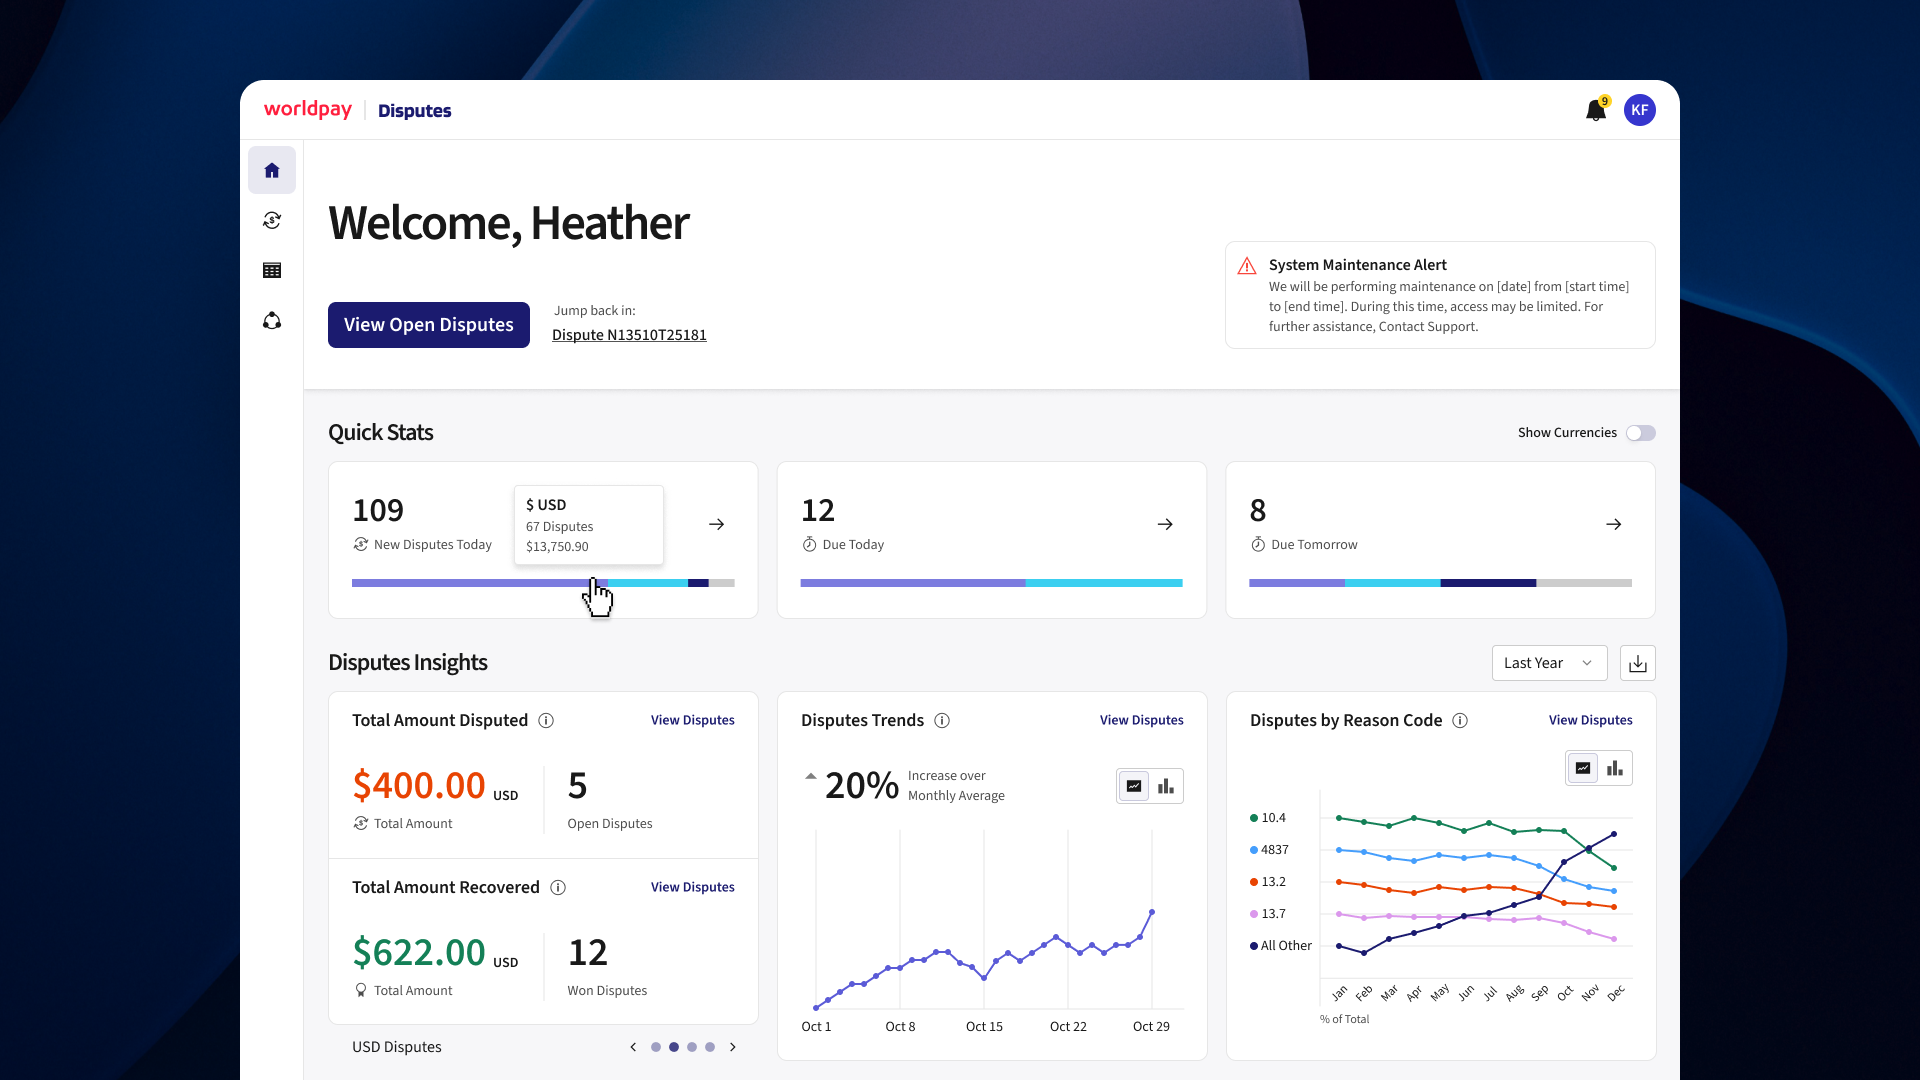
Task: Download disputes insights report icon
Action: (1638, 663)
